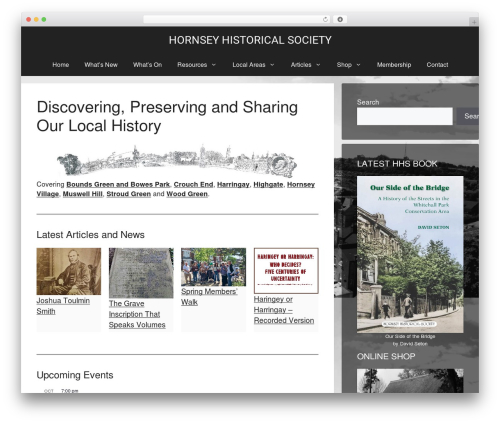Click the Hornsey Historical Society site title
This screenshot has height=423, width=500.
[250, 40]
